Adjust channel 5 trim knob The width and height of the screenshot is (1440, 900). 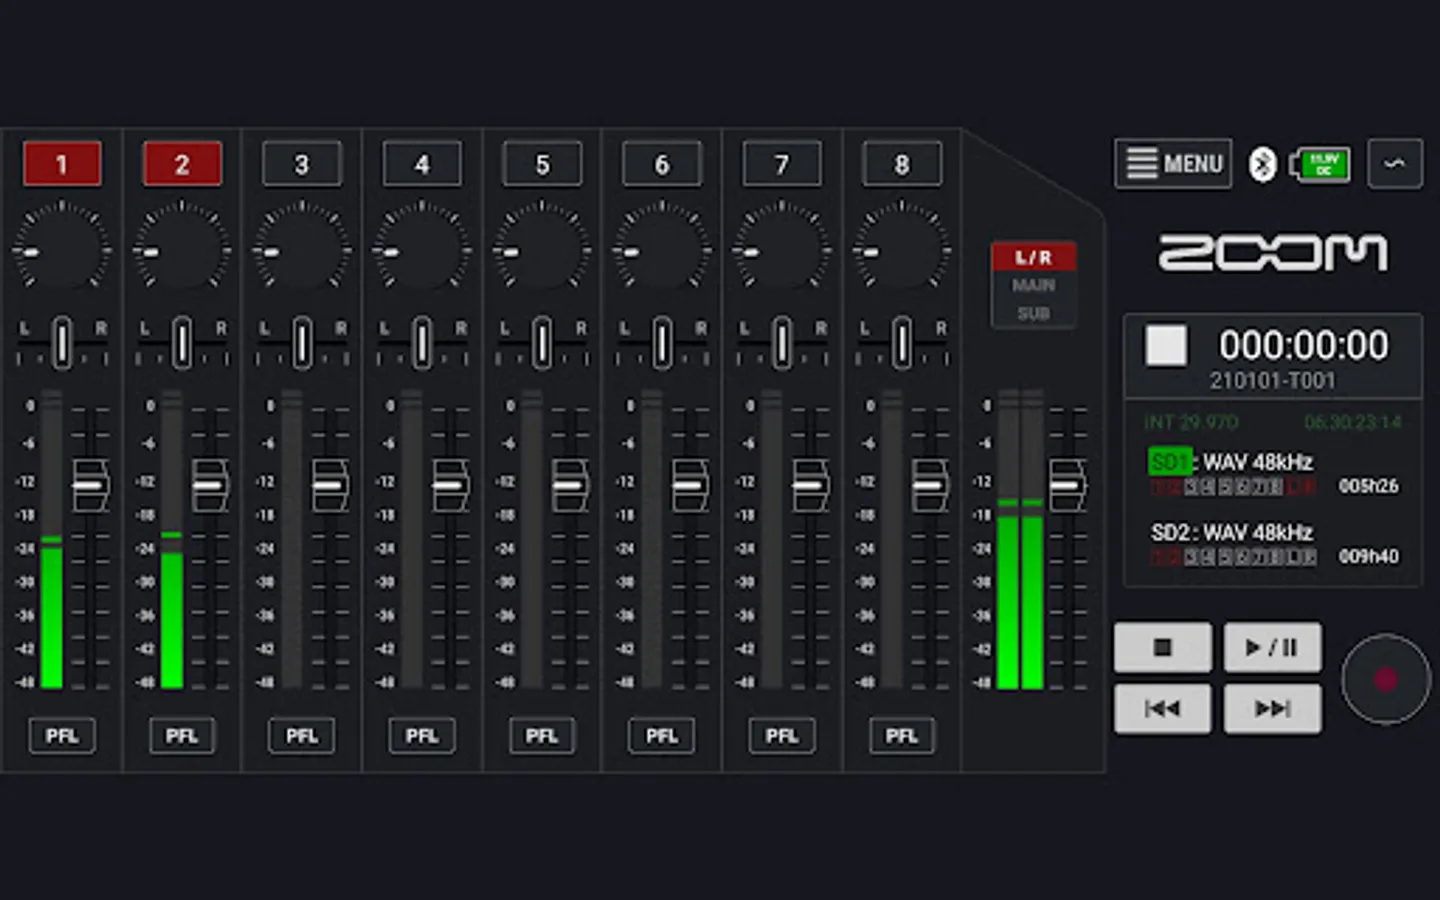542,250
